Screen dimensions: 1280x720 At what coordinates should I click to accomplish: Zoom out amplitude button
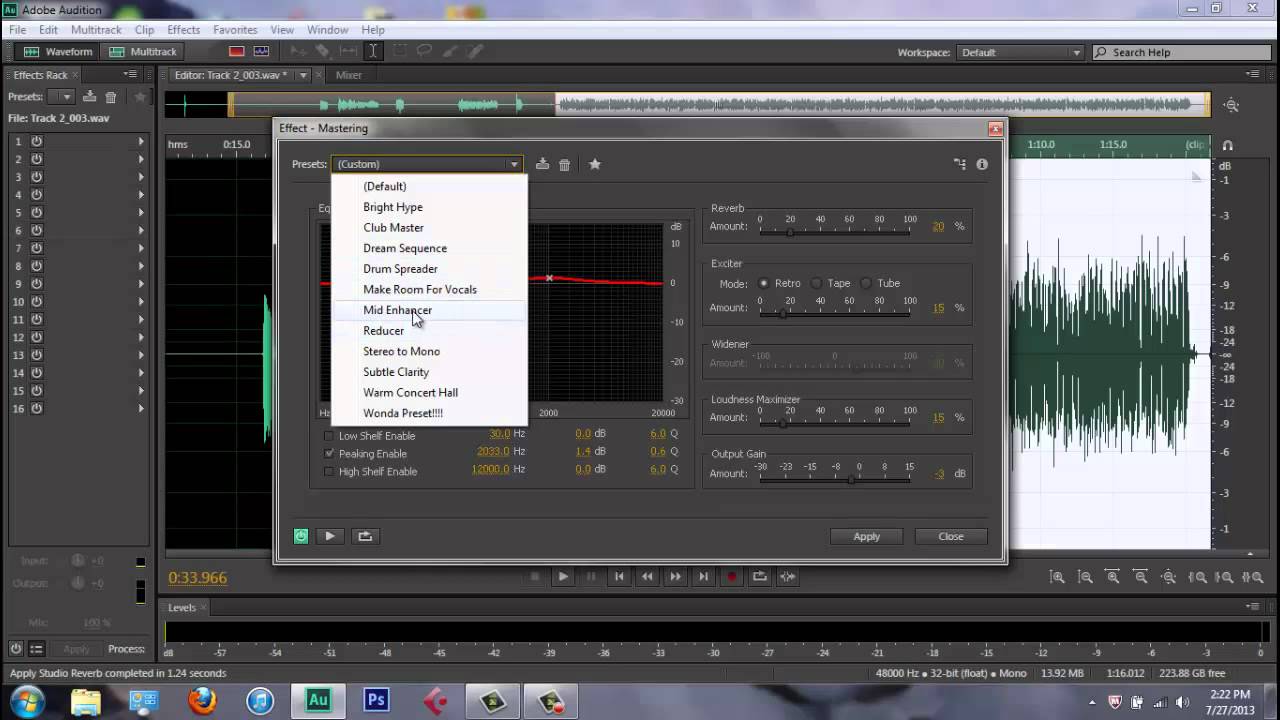click(1085, 577)
